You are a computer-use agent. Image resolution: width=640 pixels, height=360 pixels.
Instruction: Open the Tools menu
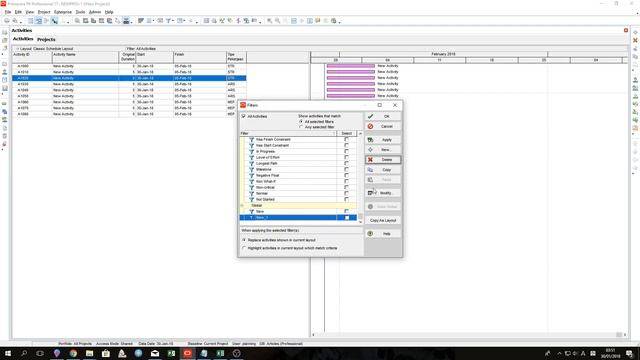click(80, 12)
